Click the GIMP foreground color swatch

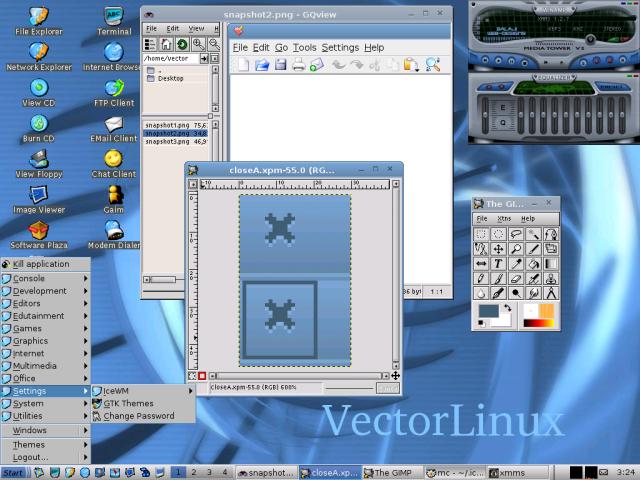click(488, 311)
